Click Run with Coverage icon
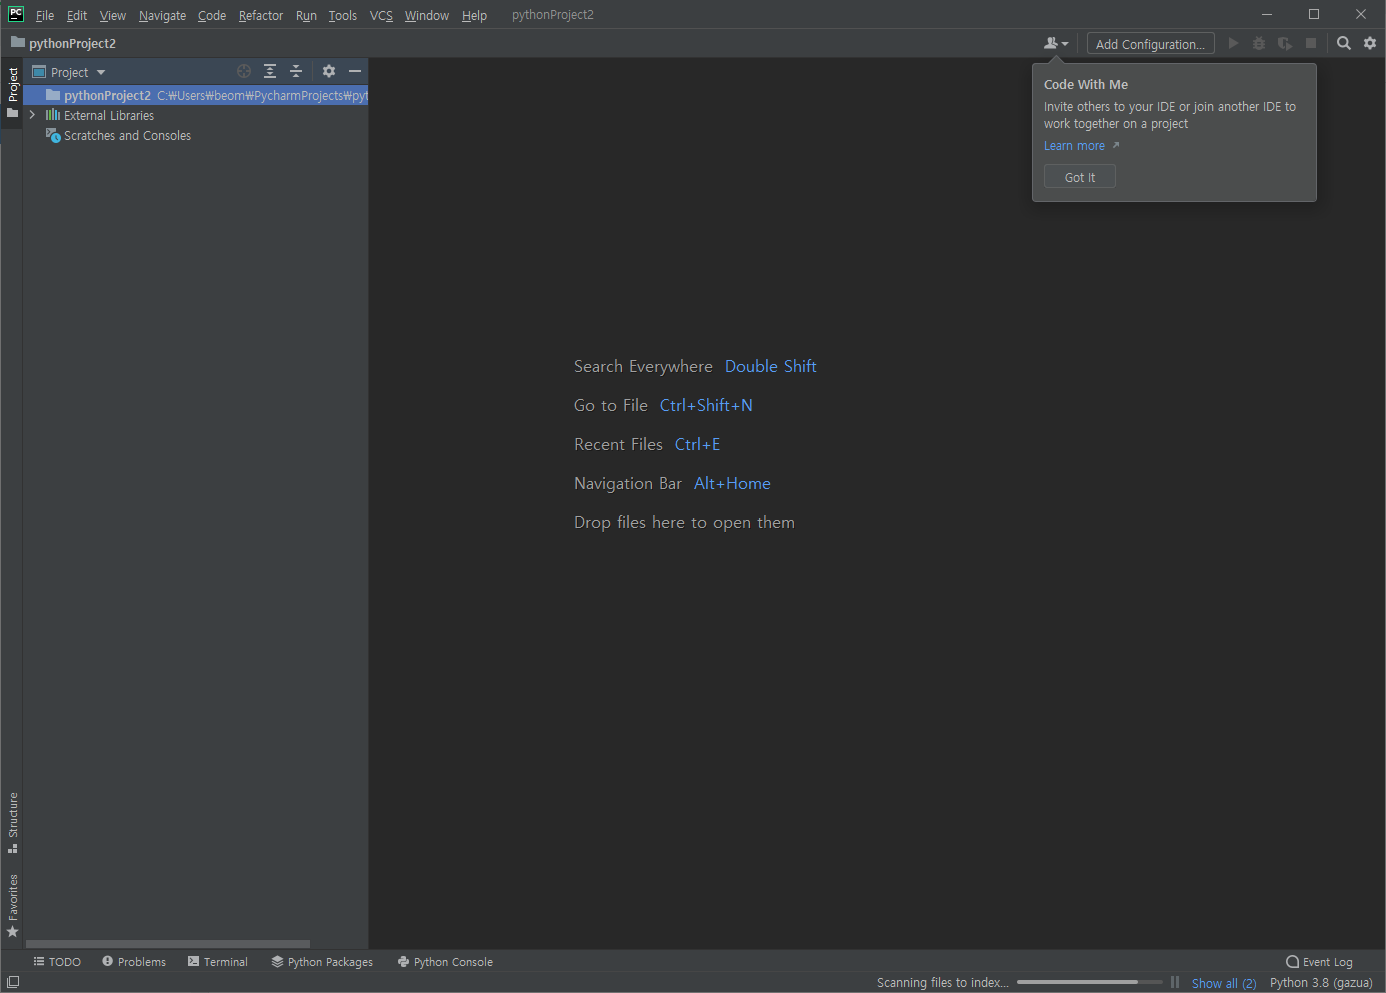 tap(1285, 43)
